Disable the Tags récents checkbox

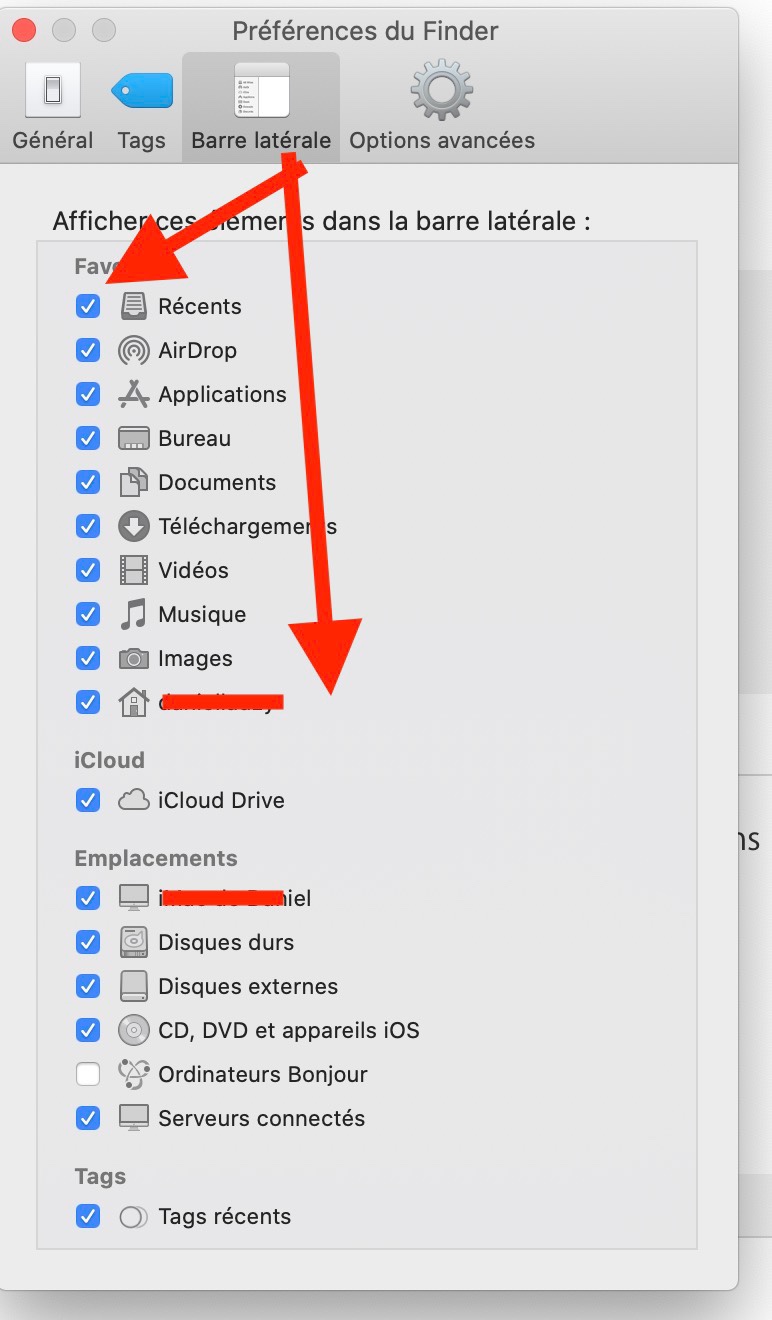tap(88, 1216)
